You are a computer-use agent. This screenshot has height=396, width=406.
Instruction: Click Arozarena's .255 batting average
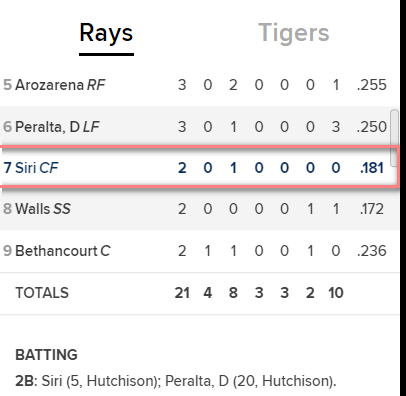point(372,85)
